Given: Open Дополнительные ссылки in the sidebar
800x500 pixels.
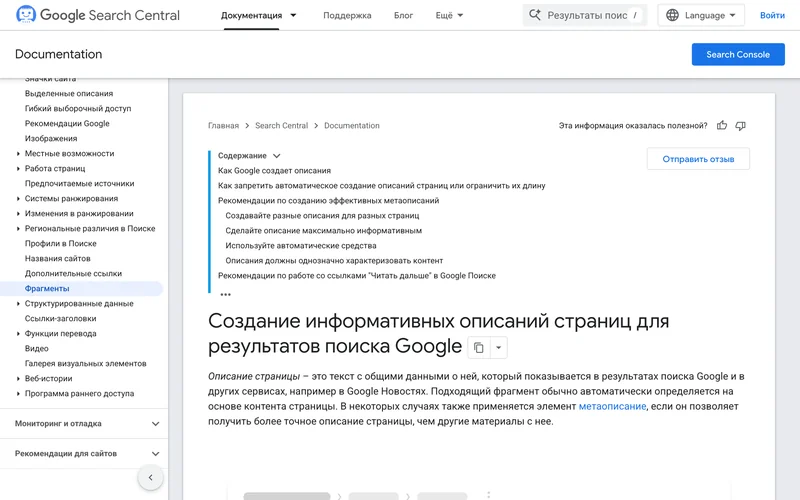Looking at the screenshot, I should pyautogui.click(x=73, y=273).
